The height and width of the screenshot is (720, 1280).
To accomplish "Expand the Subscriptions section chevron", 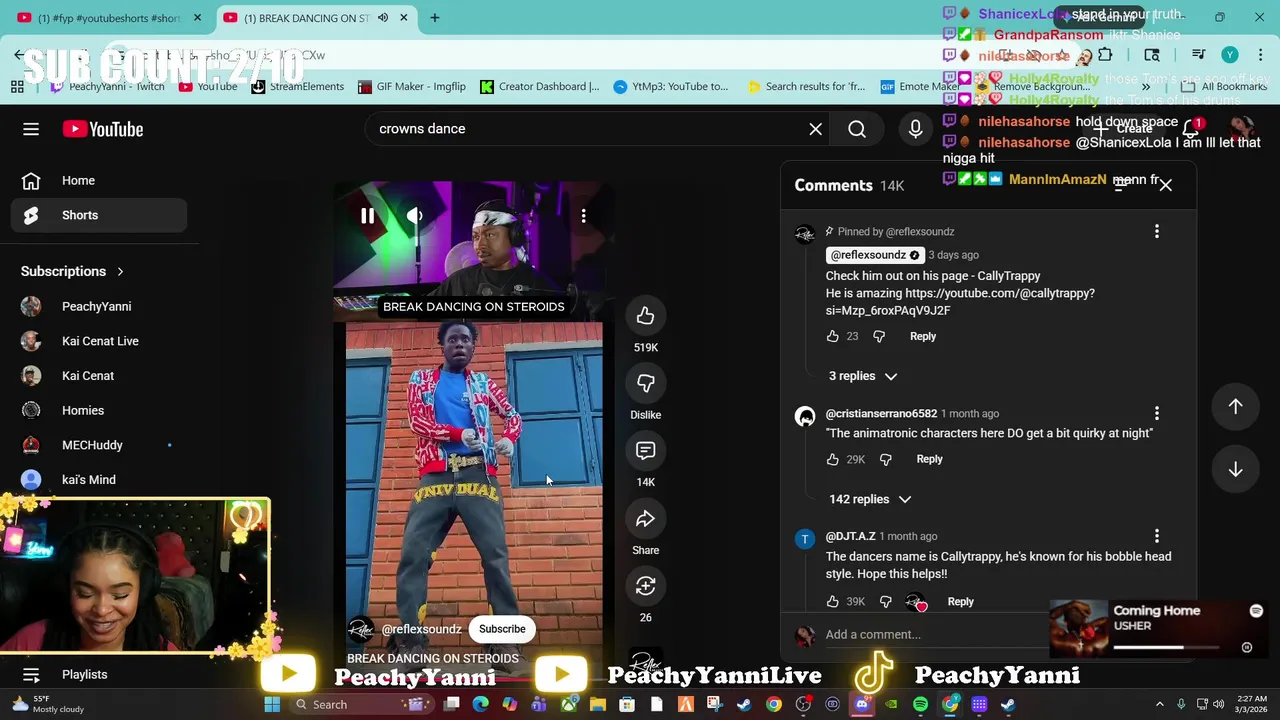I will click(120, 272).
